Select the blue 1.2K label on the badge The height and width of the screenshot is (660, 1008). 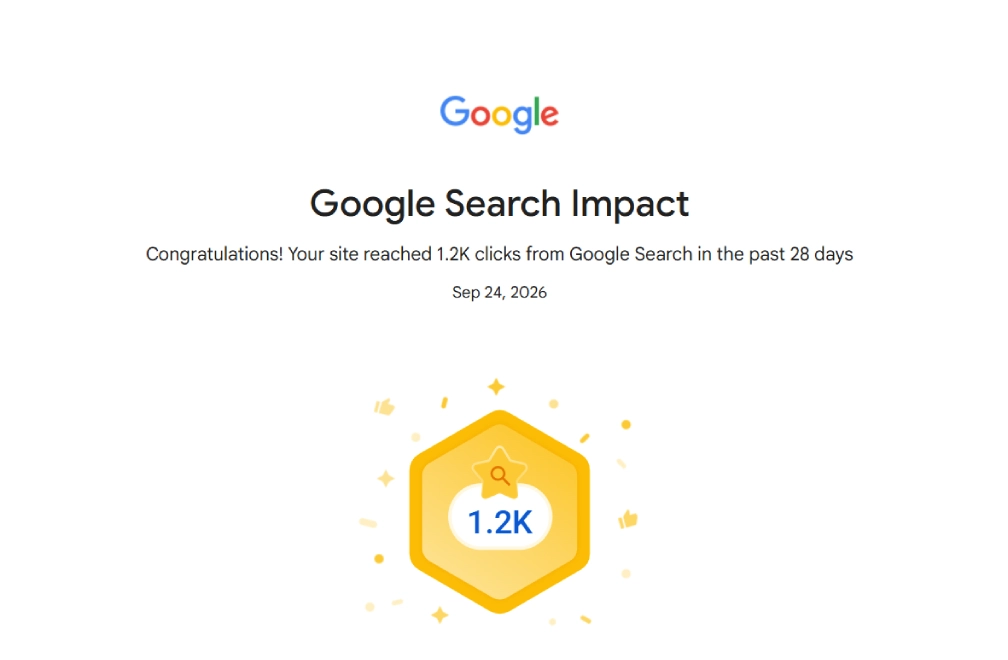click(500, 522)
